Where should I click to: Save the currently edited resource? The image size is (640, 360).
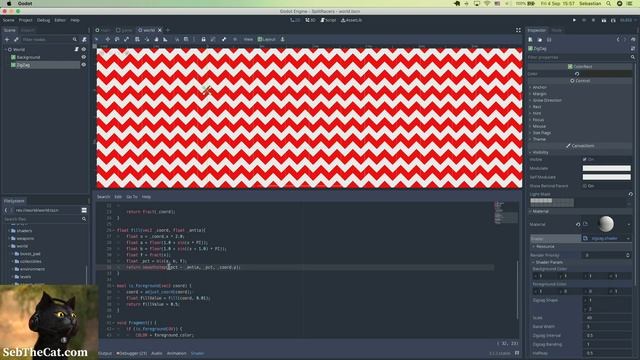pos(549,40)
